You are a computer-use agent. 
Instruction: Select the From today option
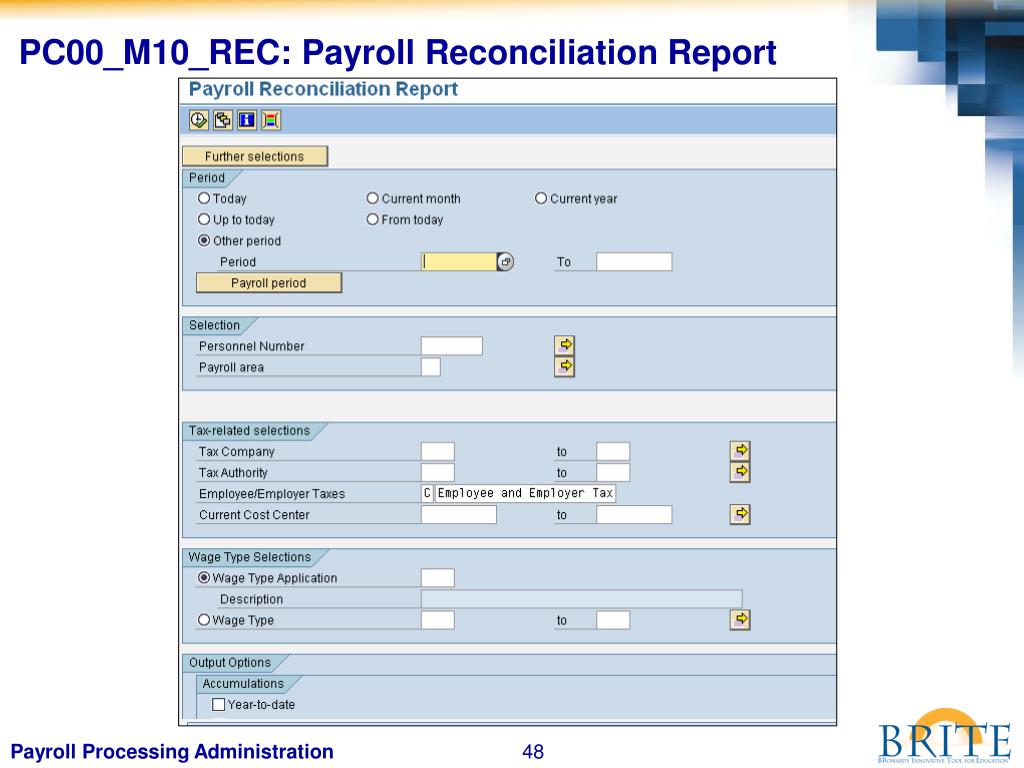(x=372, y=219)
